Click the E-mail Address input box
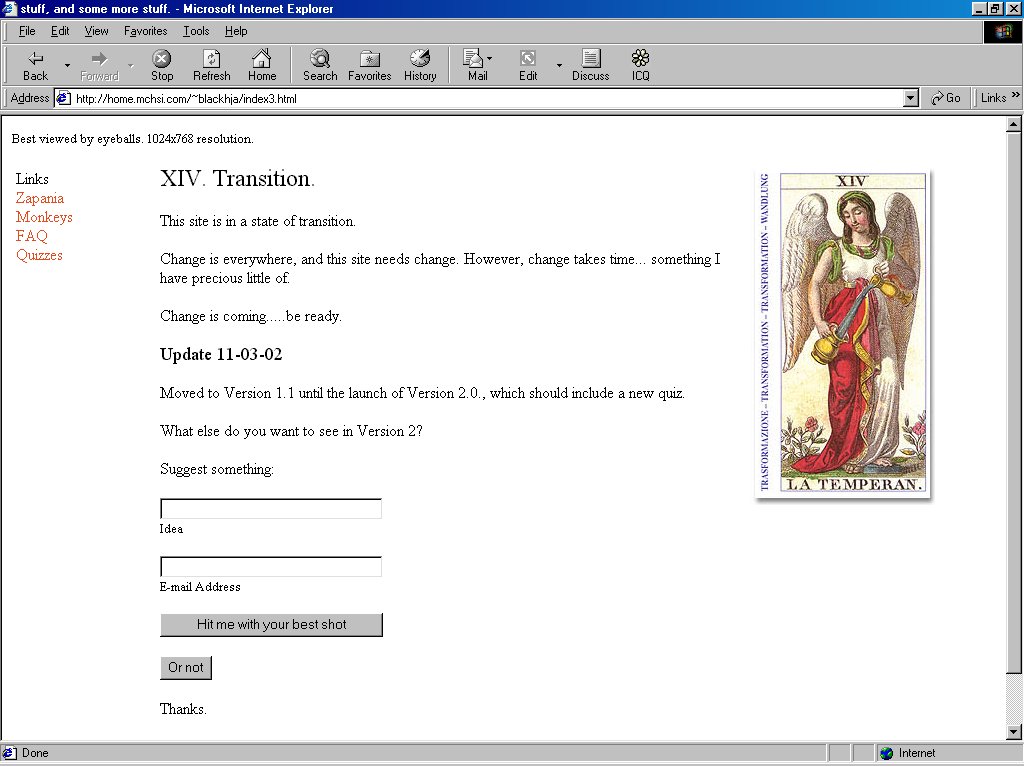 coord(271,567)
